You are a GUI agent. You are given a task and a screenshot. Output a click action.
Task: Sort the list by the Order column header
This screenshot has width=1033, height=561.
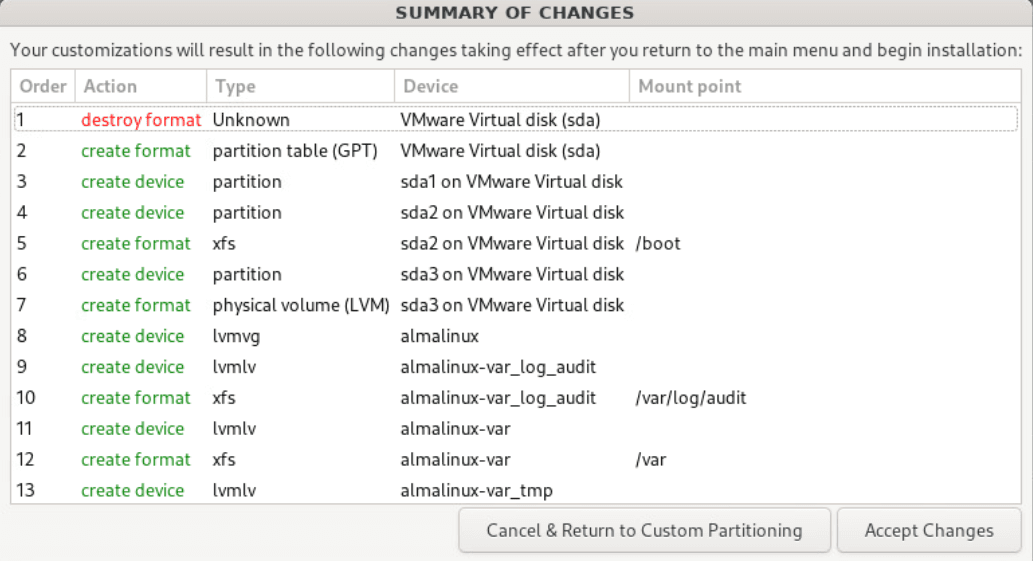[43, 86]
